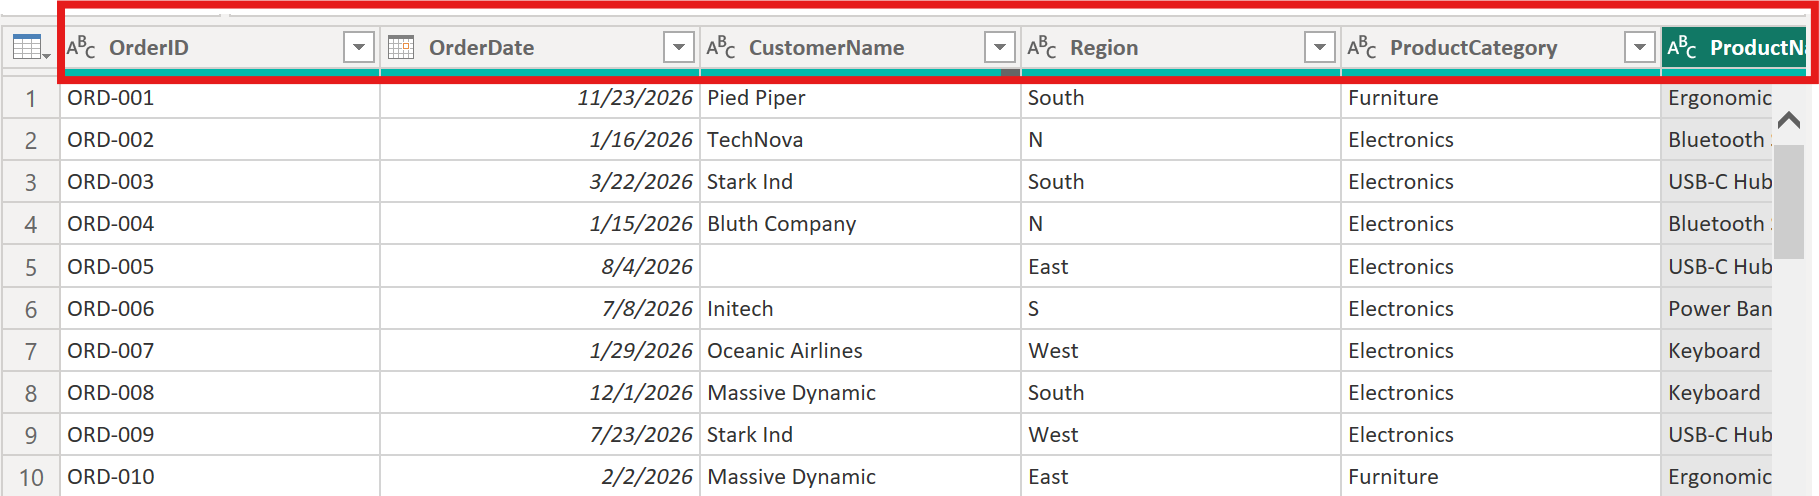Click the CustomerName data type icon

click(721, 47)
